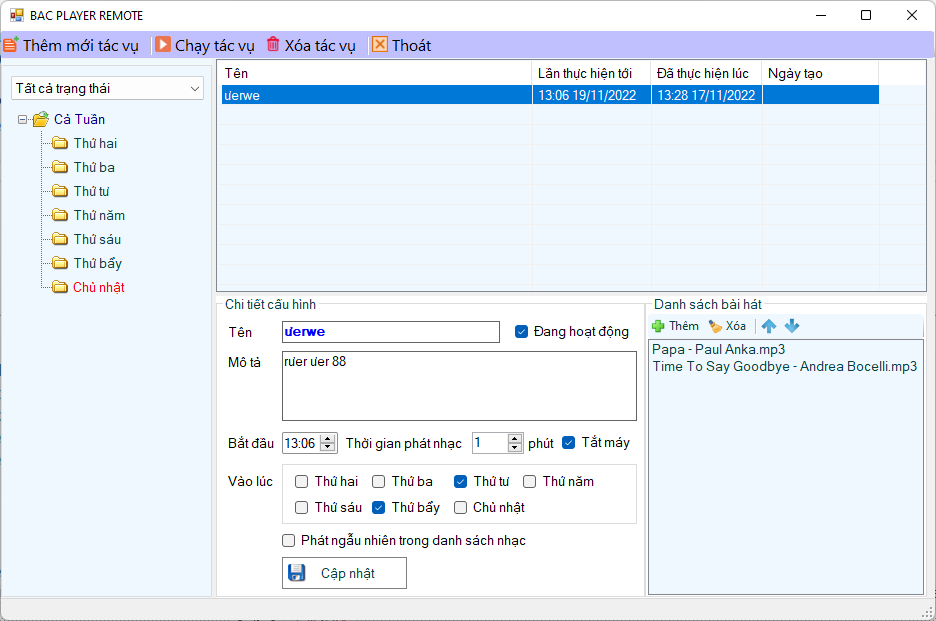This screenshot has height=621, width=936.
Task: Collapse the Cả Tuần tree node
Action: (22, 119)
